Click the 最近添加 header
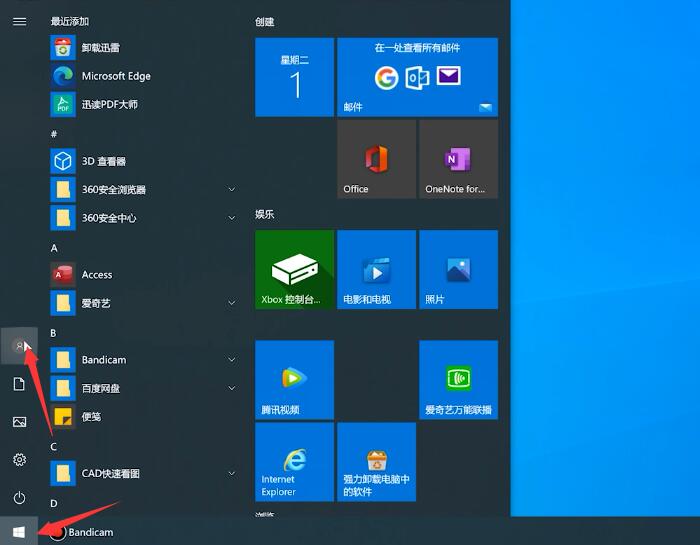The image size is (700, 545). coord(70,21)
